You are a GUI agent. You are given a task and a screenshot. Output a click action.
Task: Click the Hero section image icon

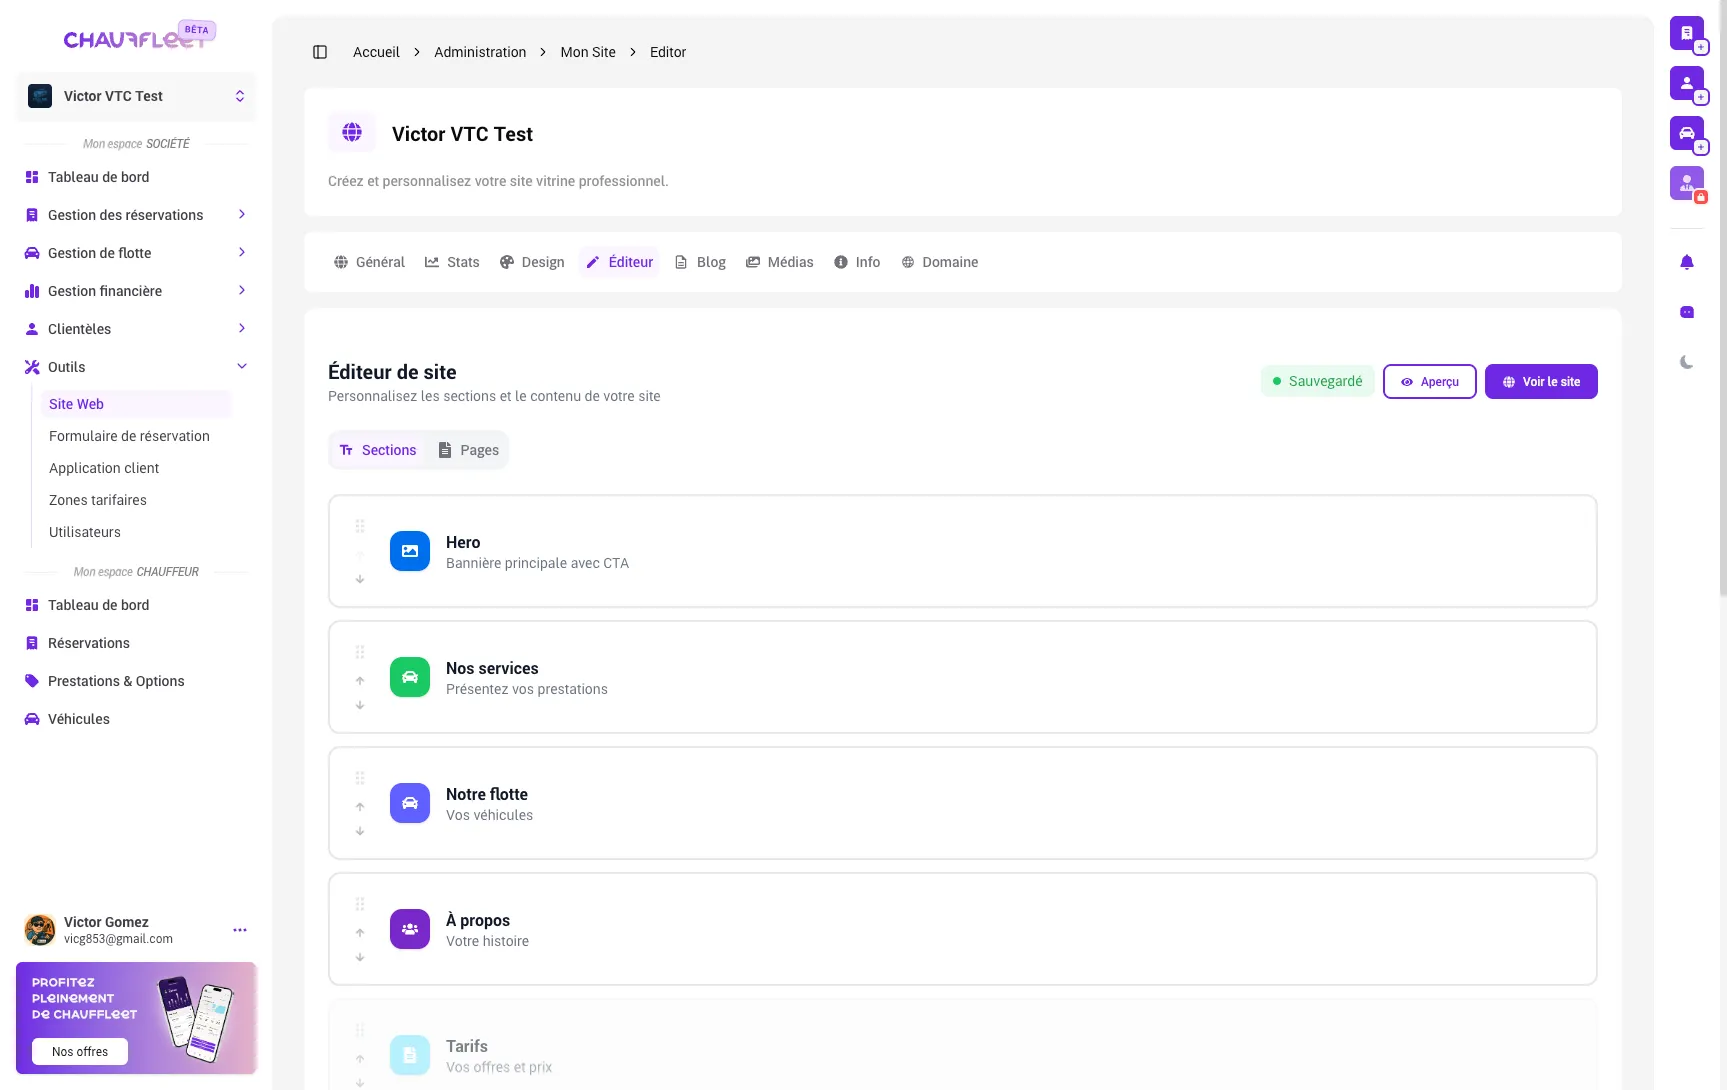point(410,551)
